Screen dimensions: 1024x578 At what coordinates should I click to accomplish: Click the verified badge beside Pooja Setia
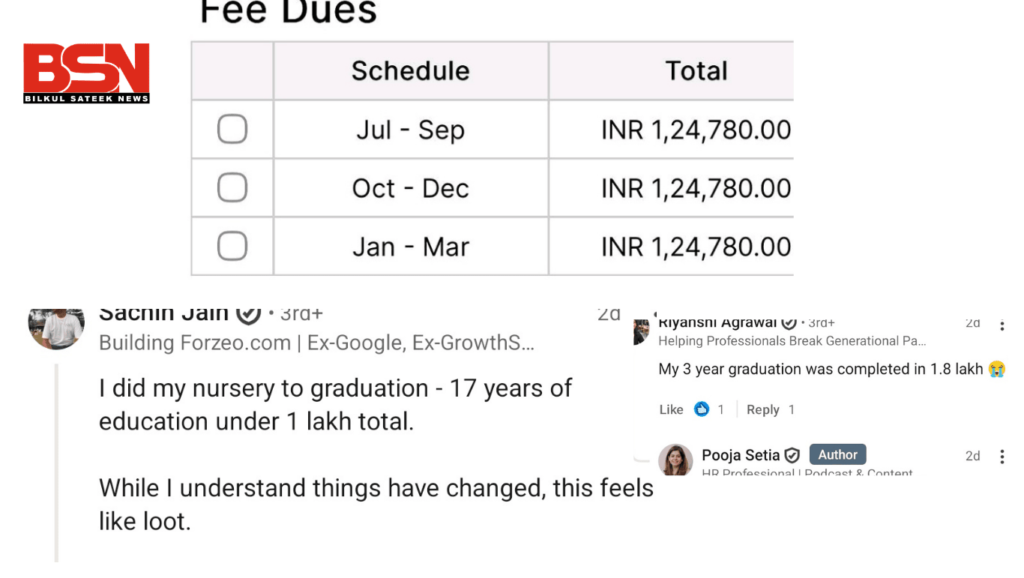[792, 455]
